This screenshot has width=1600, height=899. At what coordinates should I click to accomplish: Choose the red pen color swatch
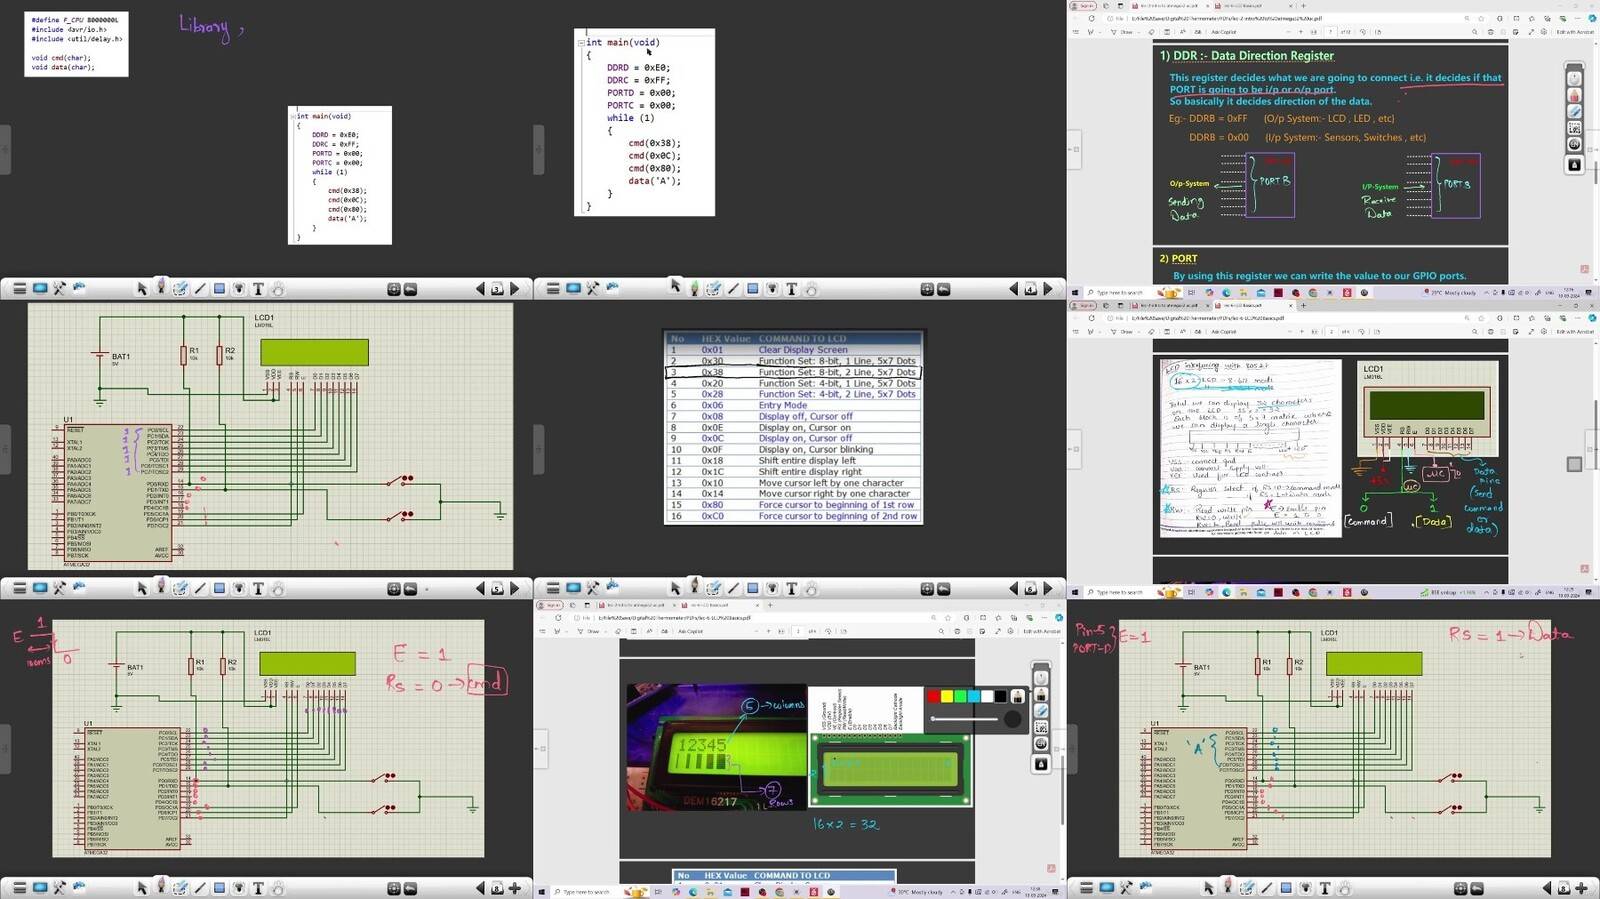pos(933,696)
